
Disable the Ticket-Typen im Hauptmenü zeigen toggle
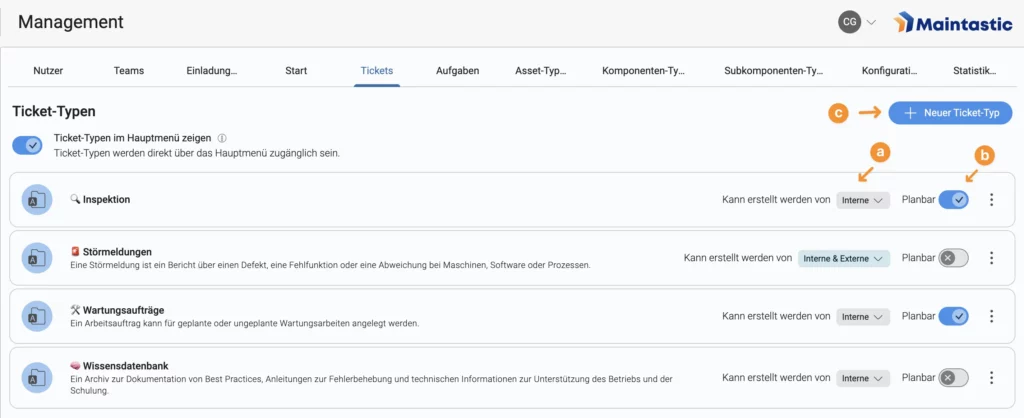[x=27, y=146]
